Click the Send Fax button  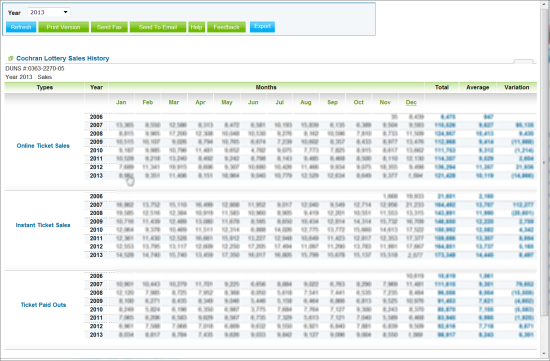point(109,27)
